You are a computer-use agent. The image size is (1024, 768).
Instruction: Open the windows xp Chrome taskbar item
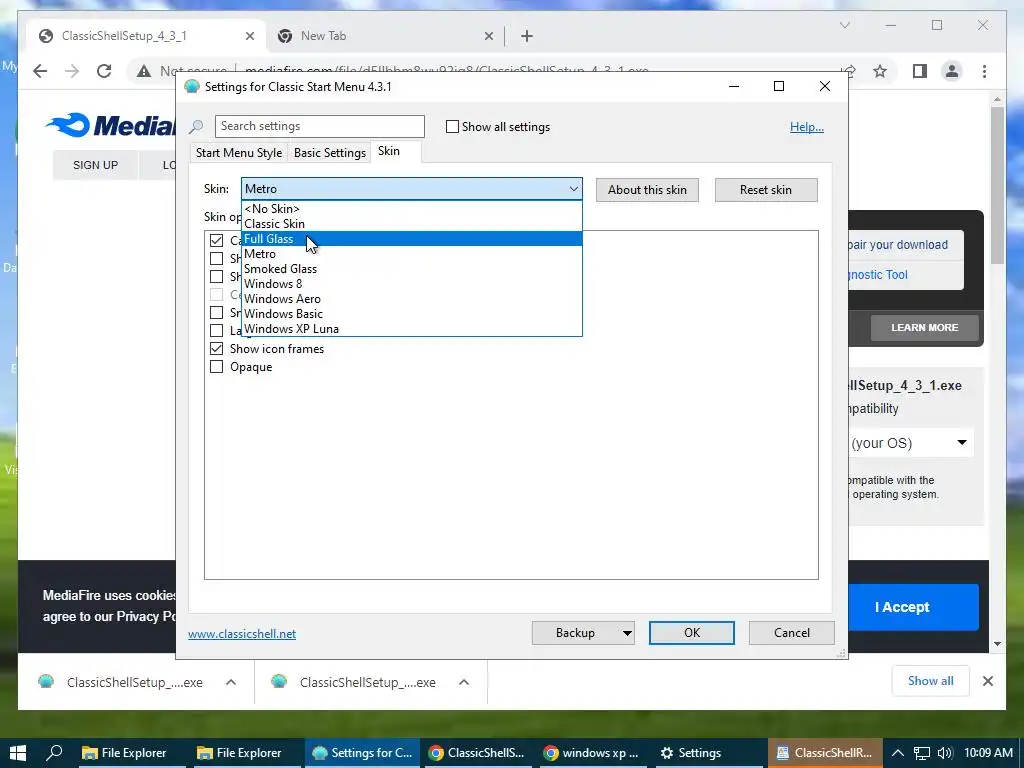pos(593,753)
